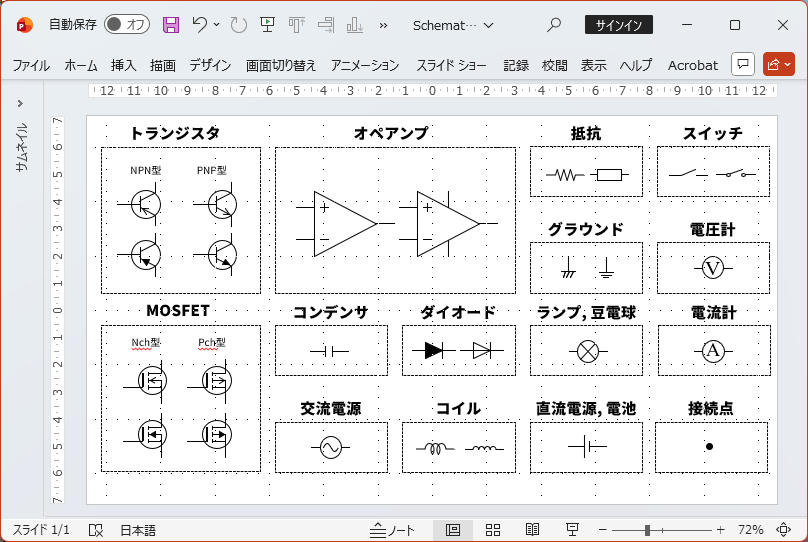Switch to Slide Sorter view
The width and height of the screenshot is (808, 542).
pos(493,530)
